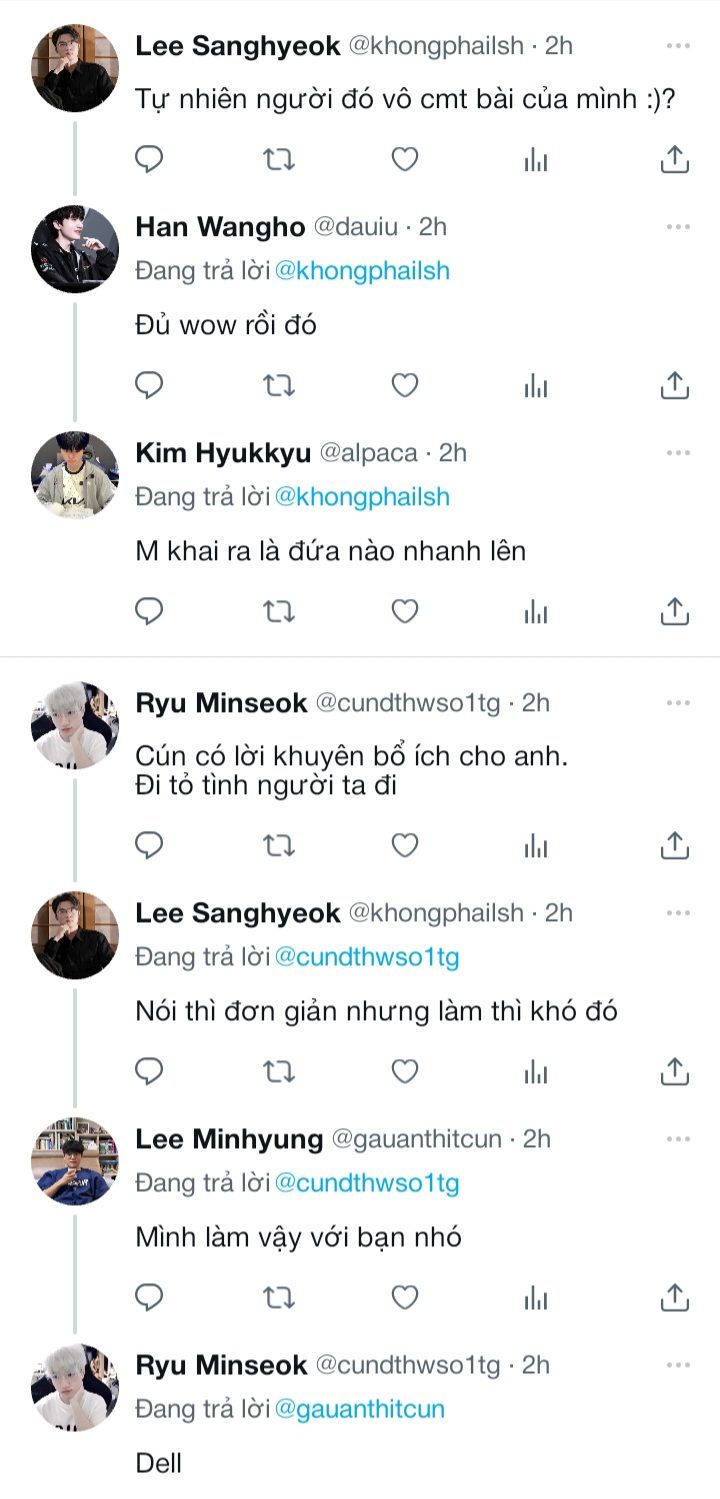Retweet Kim Hyukkyu's reply
The width and height of the screenshot is (720, 1499).
pyautogui.click(x=278, y=611)
